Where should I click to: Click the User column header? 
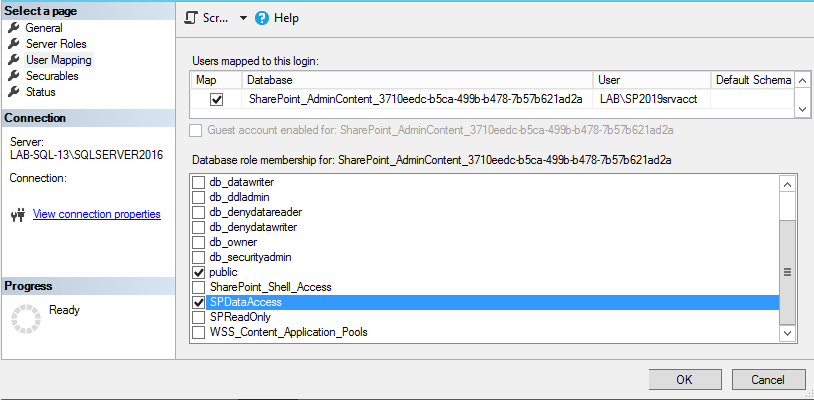pyautogui.click(x=652, y=80)
